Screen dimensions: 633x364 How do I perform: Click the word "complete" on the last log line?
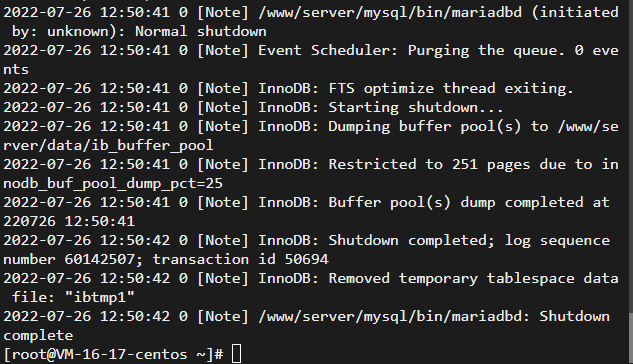[x=38, y=335]
